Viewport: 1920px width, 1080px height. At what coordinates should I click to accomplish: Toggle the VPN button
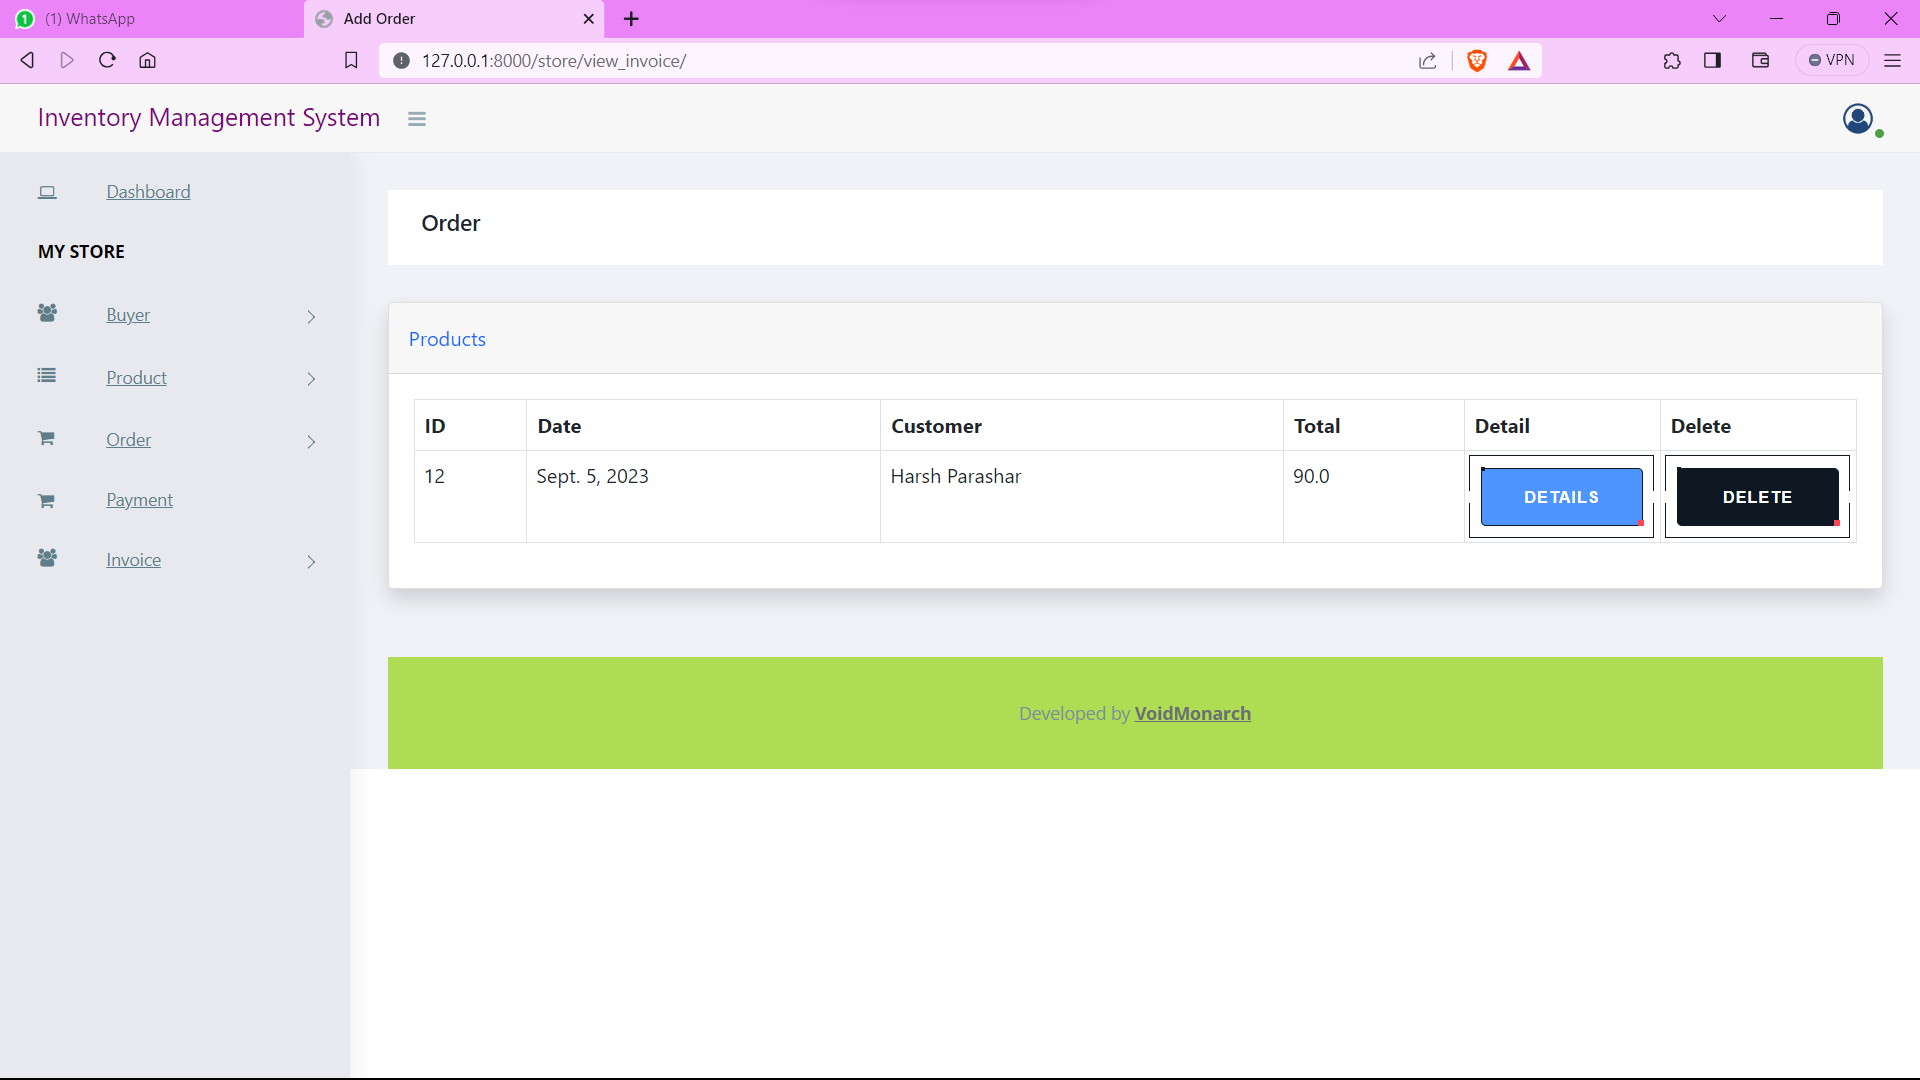(x=1832, y=60)
